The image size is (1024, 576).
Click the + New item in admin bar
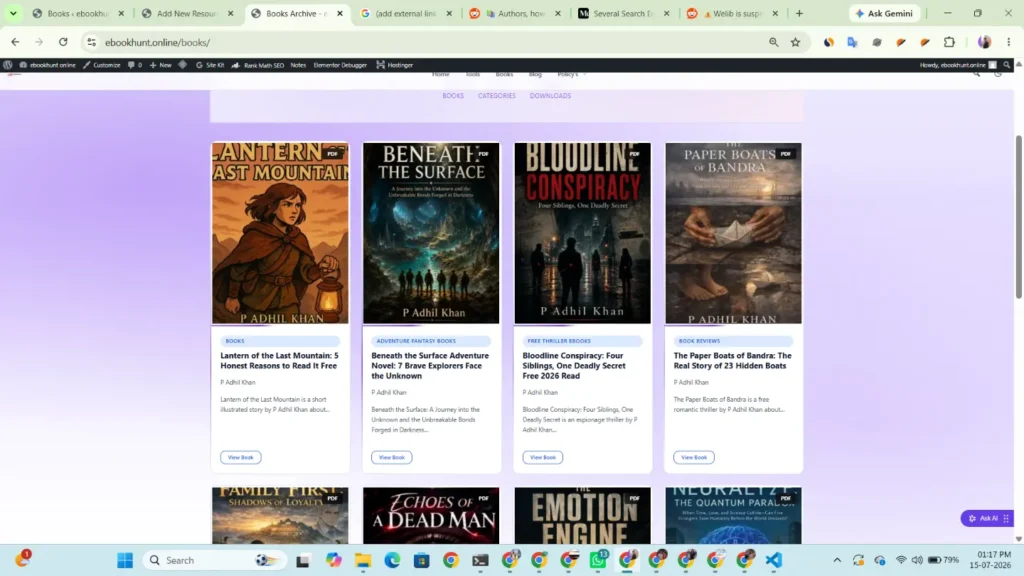coord(160,65)
